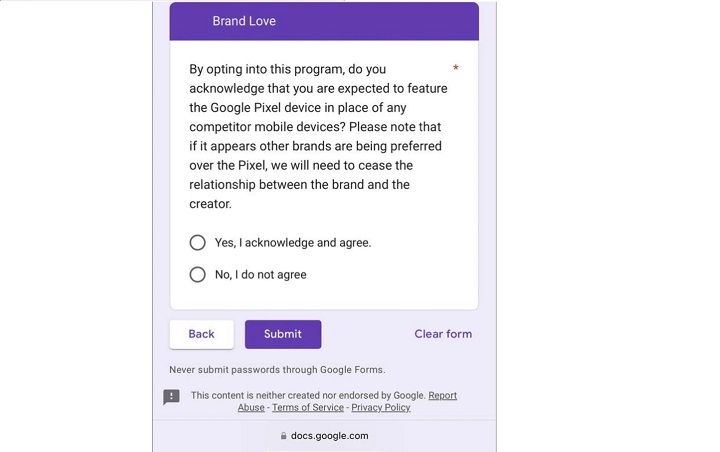Click the red required asterisk
Image resolution: width=720 pixels, height=452 pixels.
456,69
